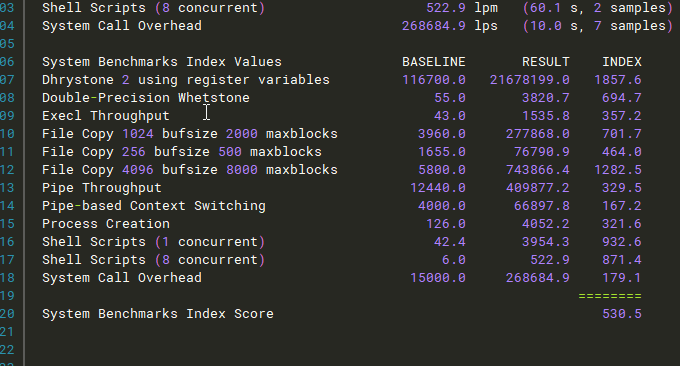
Task: Click the final score 530.5
Action: [621, 314]
